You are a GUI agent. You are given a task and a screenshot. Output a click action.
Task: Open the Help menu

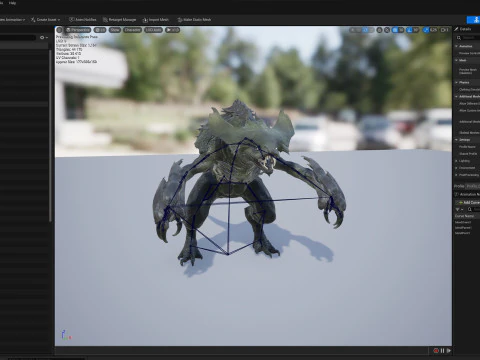tap(13, 3)
